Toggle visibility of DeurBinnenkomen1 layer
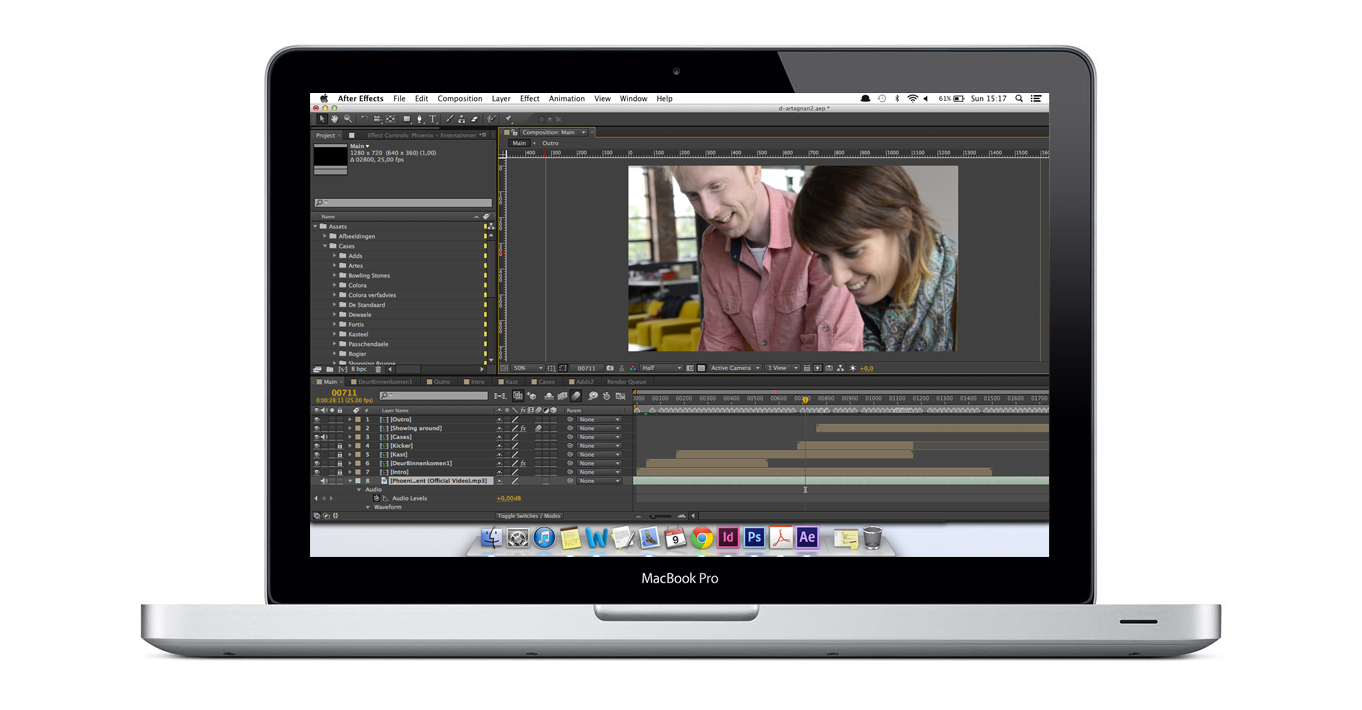Screen dimensions: 1362x710 coord(317,464)
